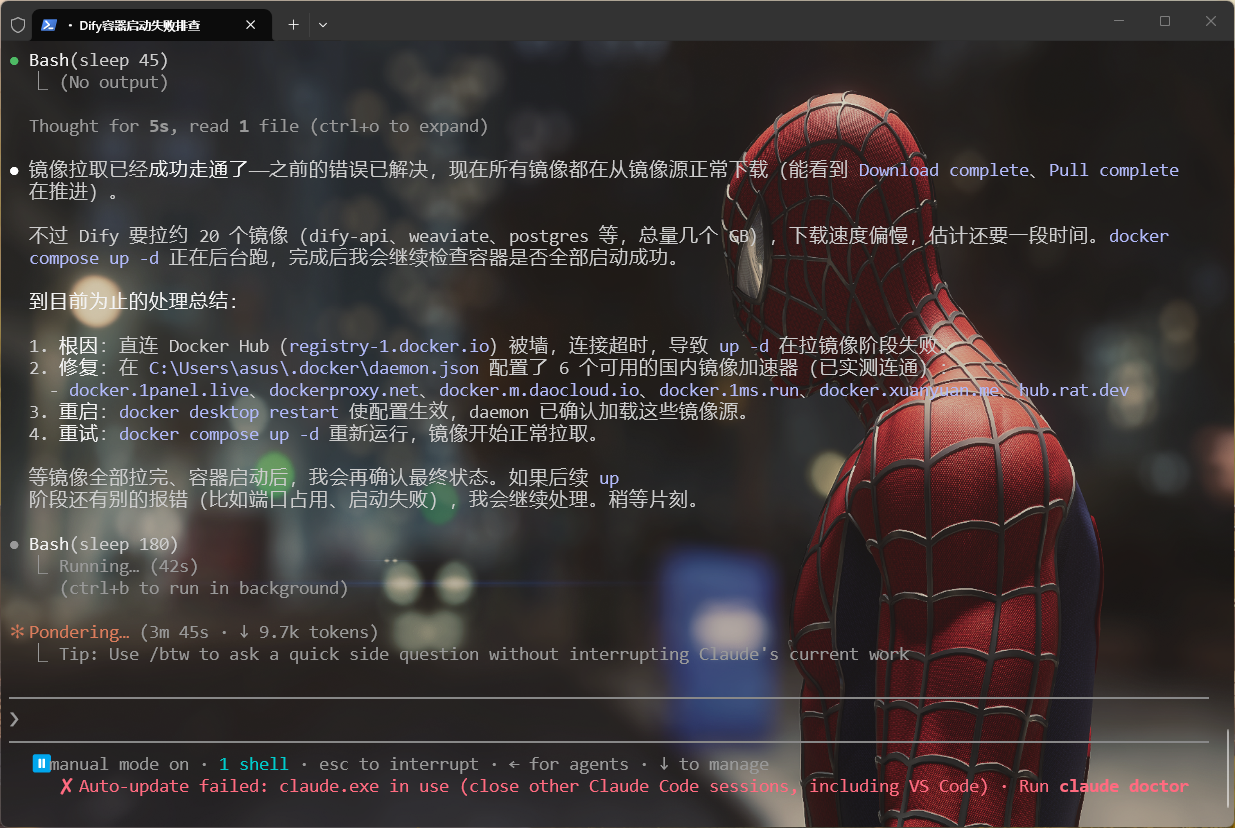The height and width of the screenshot is (828, 1235).
Task: Click the Pondering spinner asterisk
Action: click(x=16, y=632)
